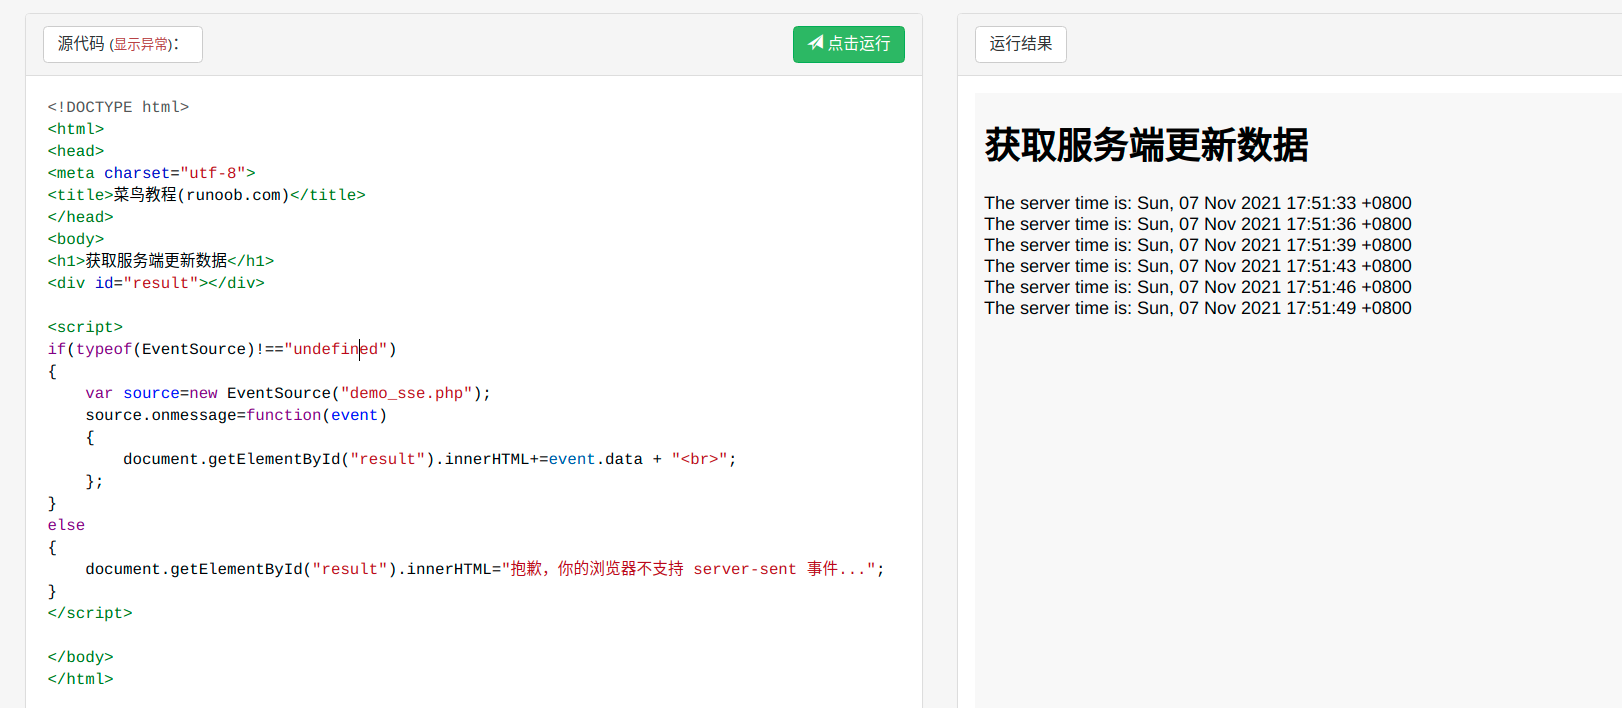Viewport: 1622px width, 708px height.
Task: Click the 显示异常 link
Action: 141,45
